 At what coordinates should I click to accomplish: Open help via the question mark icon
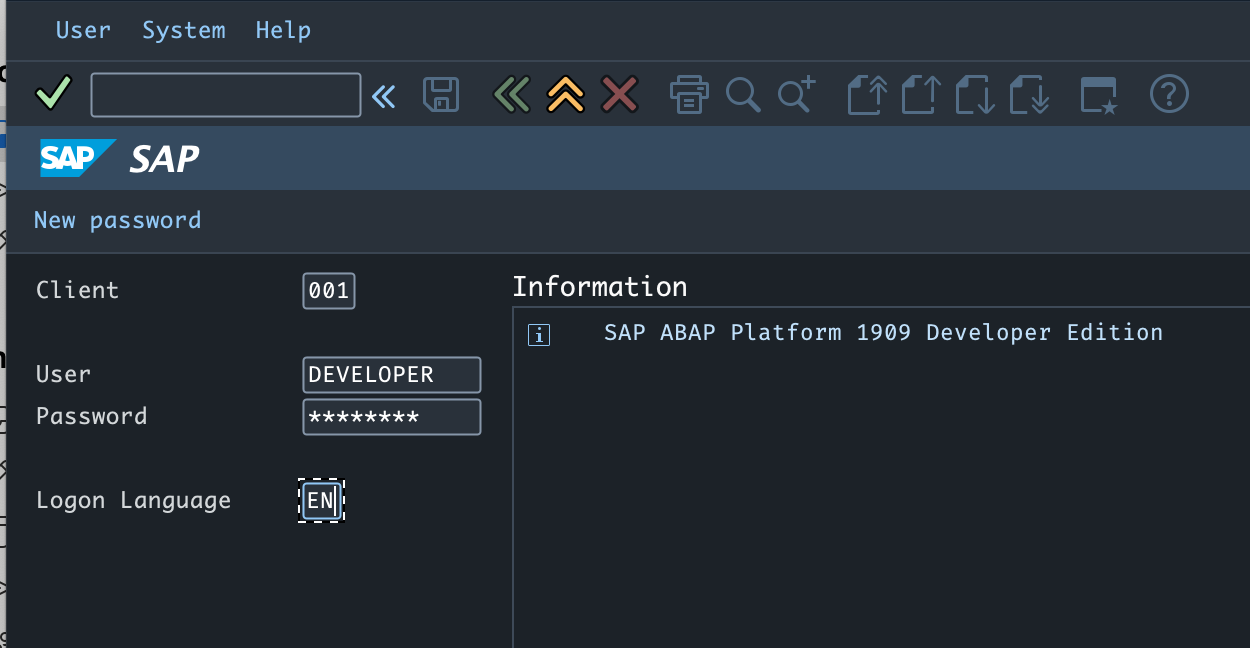[x=1169, y=94]
